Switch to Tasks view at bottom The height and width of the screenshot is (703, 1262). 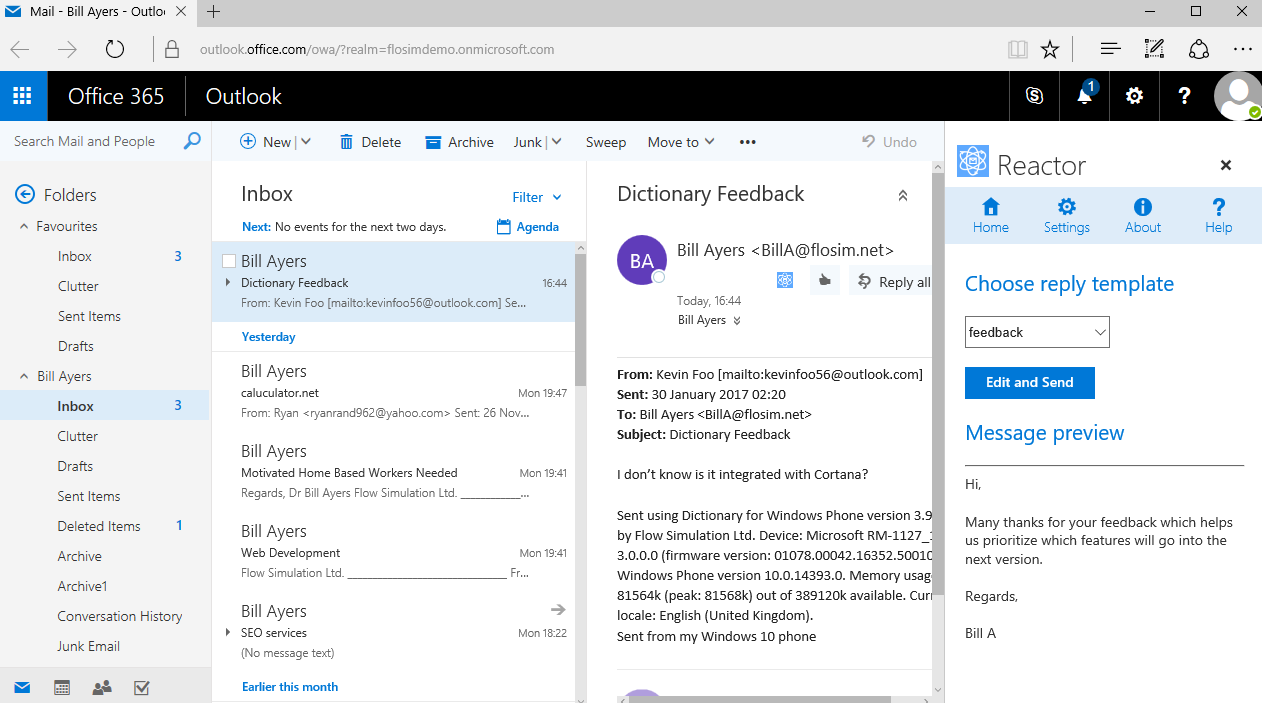pos(142,687)
